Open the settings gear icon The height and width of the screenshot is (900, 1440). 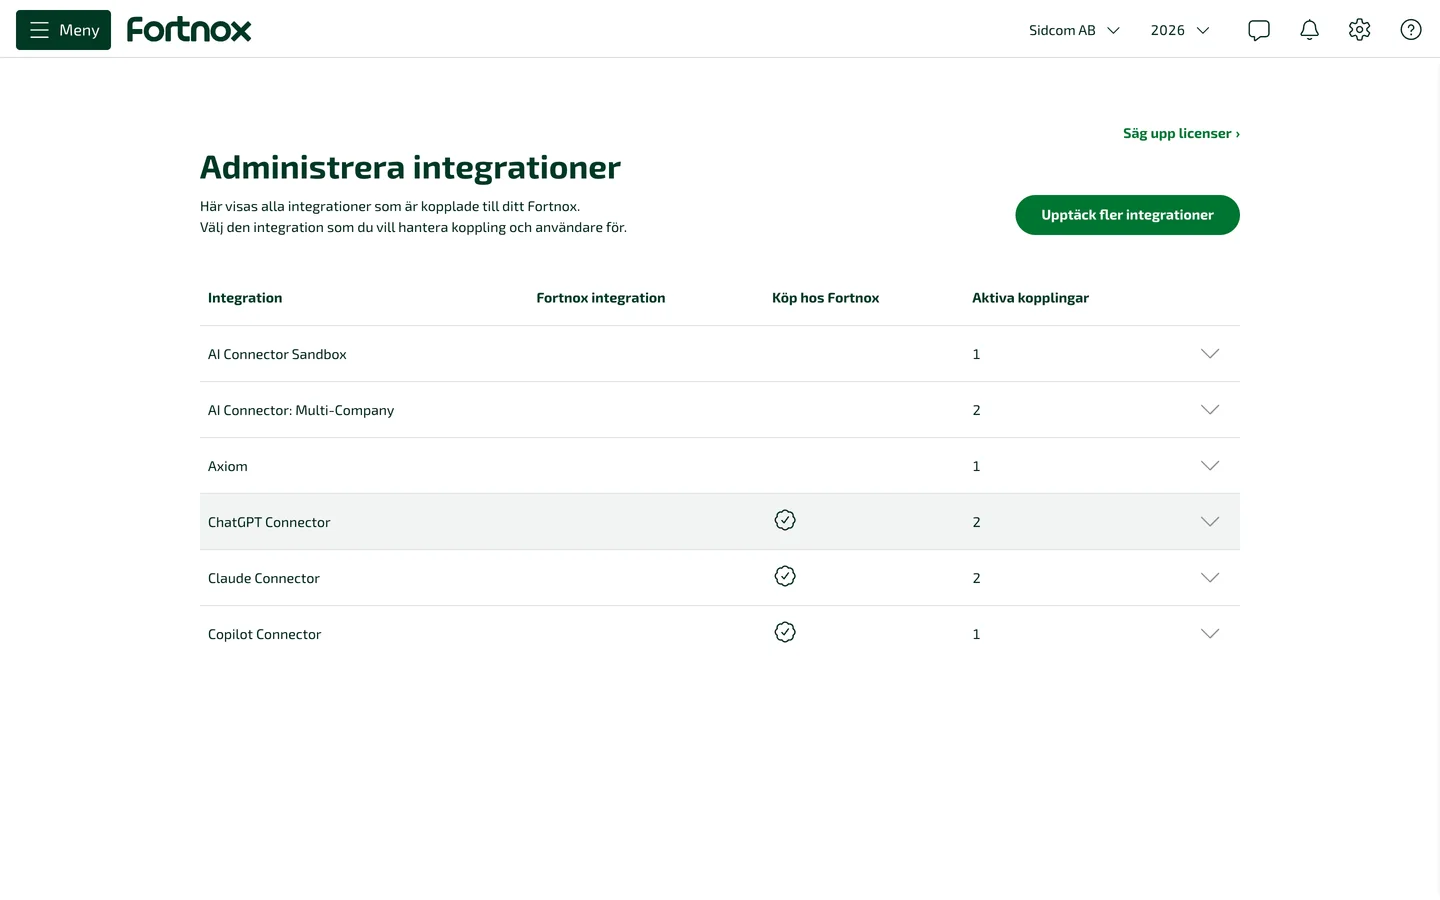pos(1359,30)
